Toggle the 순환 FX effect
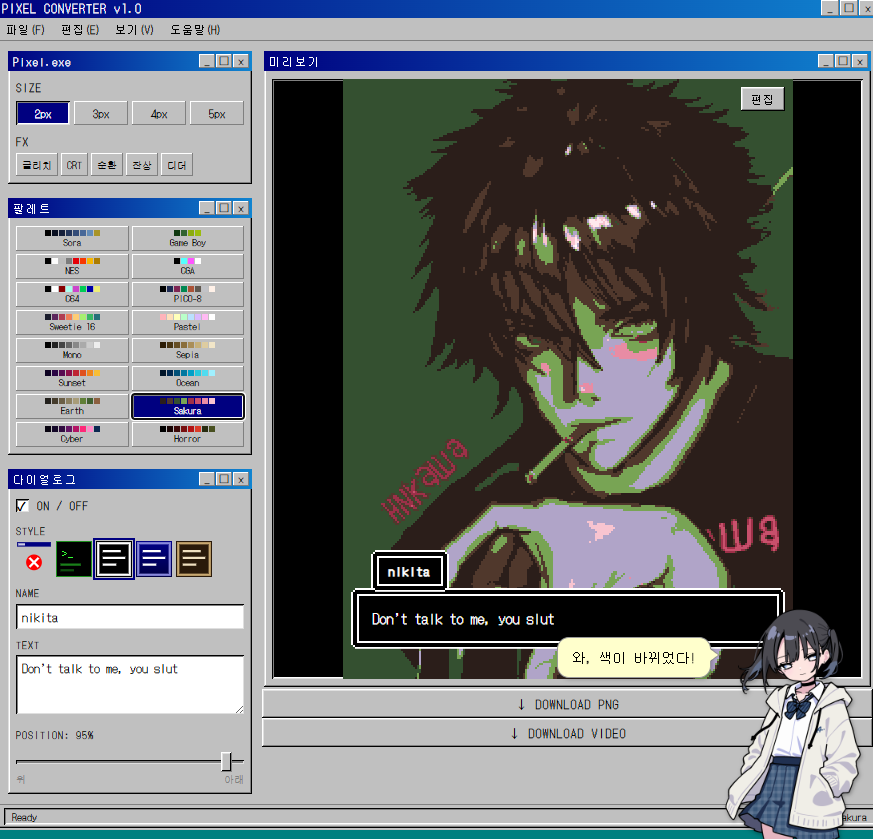 click(x=106, y=165)
